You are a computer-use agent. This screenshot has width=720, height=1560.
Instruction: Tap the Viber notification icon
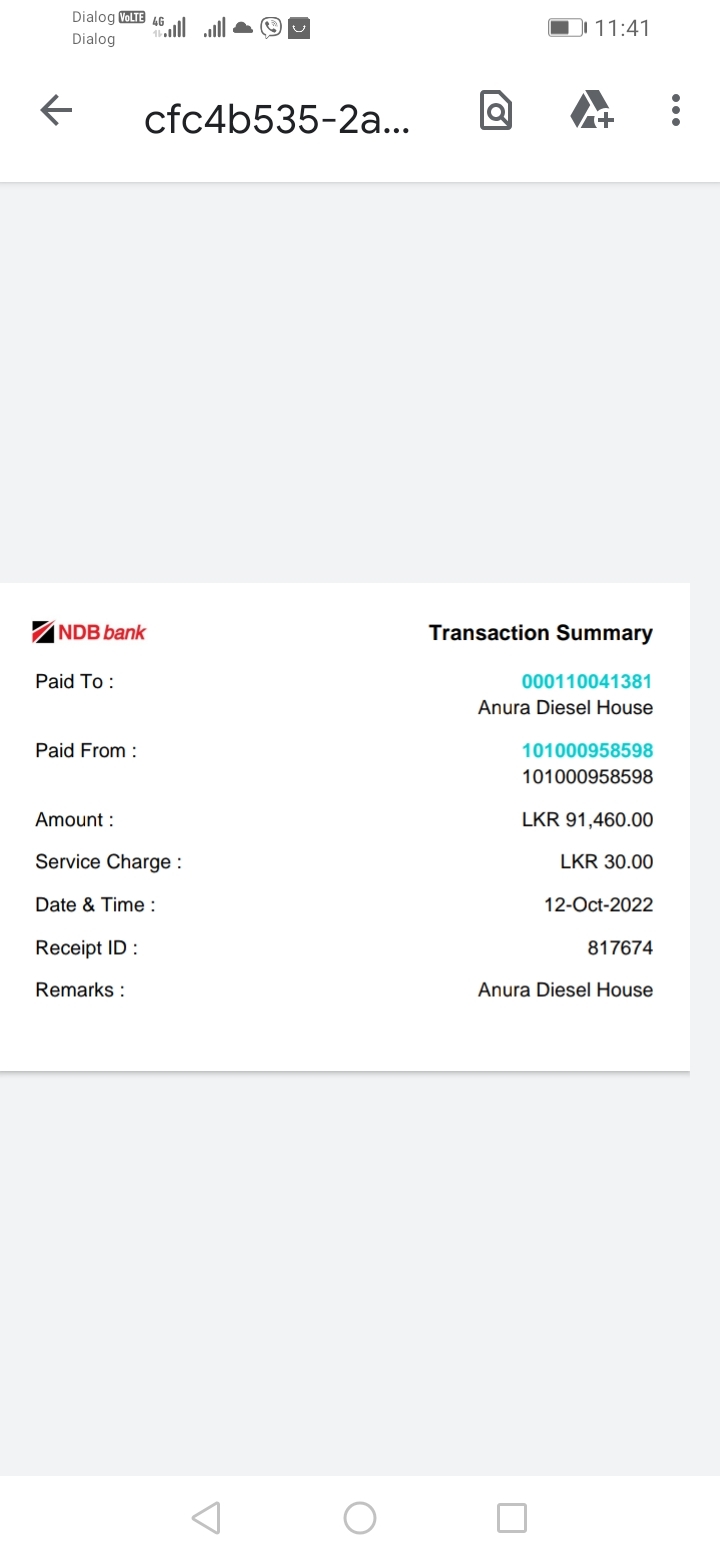[x=271, y=28]
